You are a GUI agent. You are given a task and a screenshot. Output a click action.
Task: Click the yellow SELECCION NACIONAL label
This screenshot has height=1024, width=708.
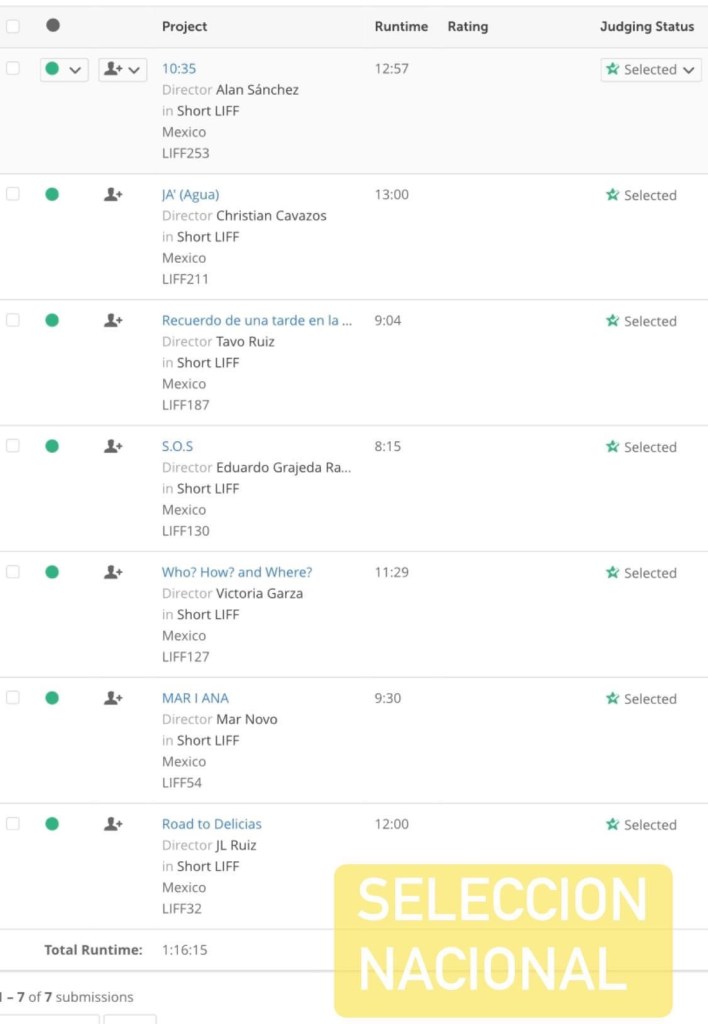click(503, 940)
